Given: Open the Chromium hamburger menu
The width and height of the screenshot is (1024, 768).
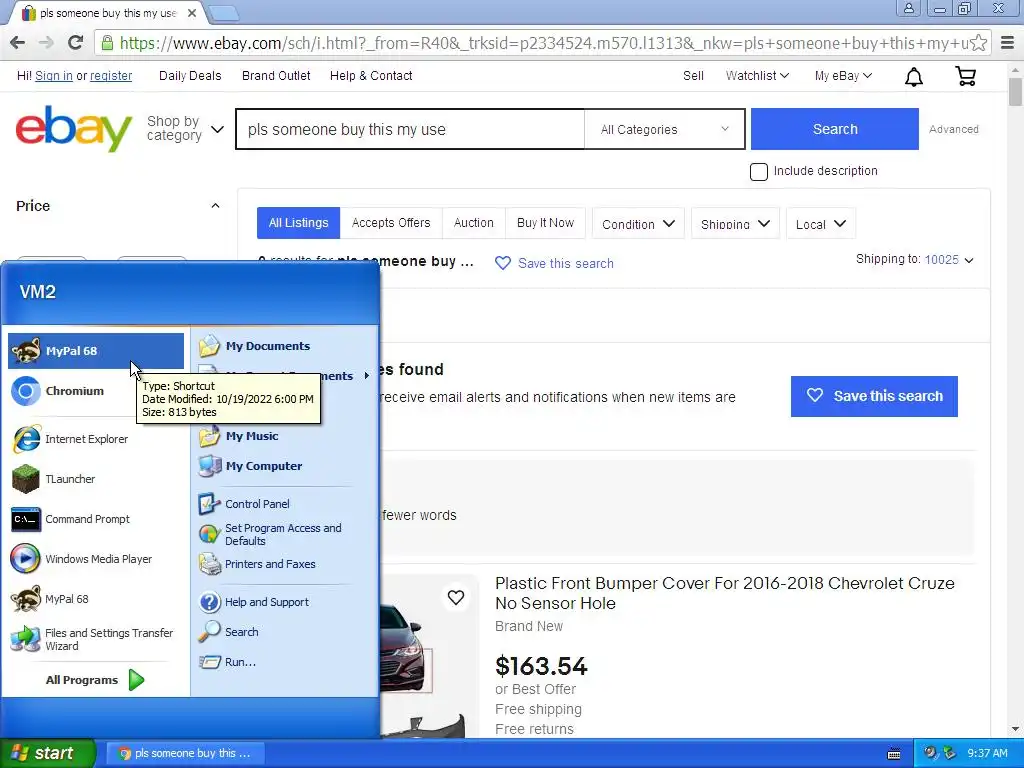Looking at the screenshot, I should pyautogui.click(x=1007, y=43).
